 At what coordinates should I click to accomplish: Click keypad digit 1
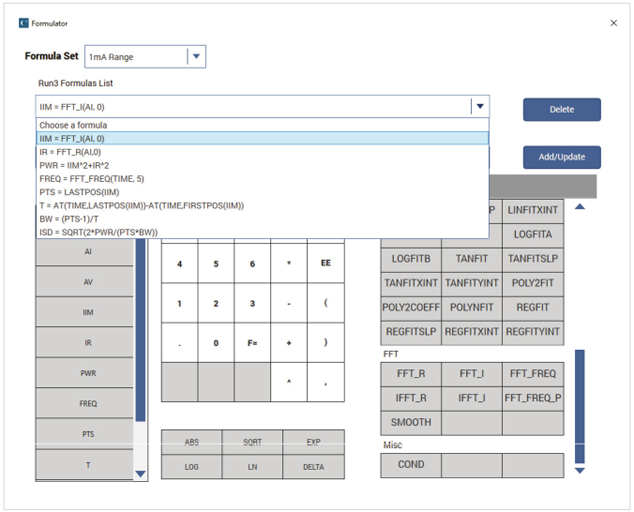click(180, 303)
